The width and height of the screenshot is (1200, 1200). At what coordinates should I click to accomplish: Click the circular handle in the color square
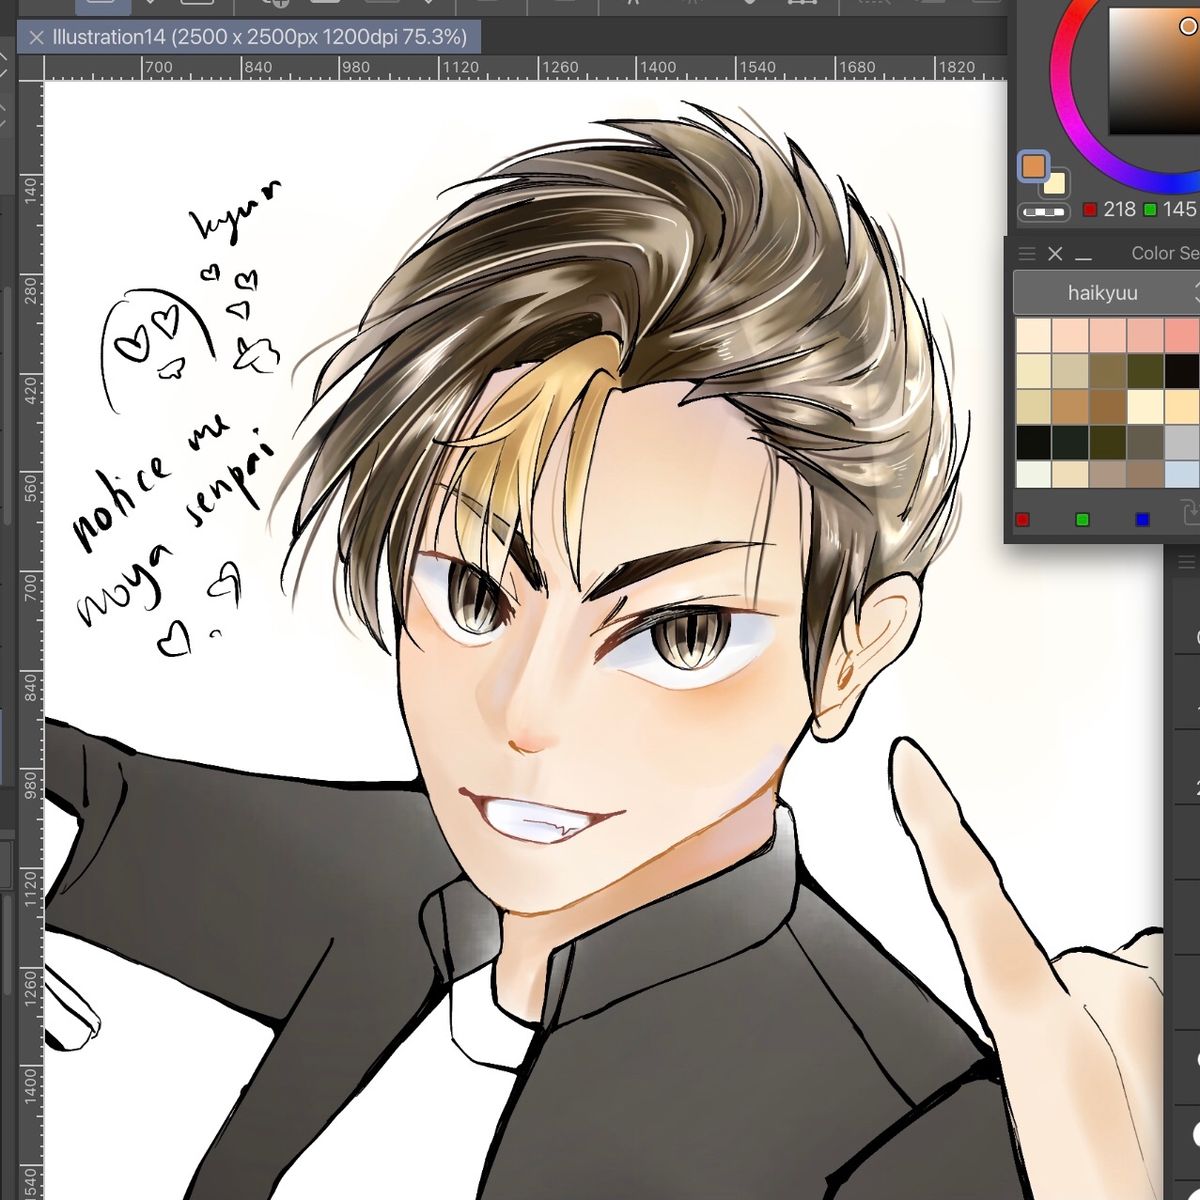coord(1188,26)
